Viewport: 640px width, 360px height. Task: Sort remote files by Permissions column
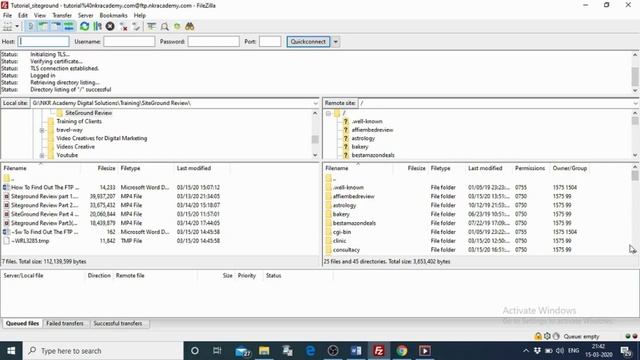click(x=530, y=168)
